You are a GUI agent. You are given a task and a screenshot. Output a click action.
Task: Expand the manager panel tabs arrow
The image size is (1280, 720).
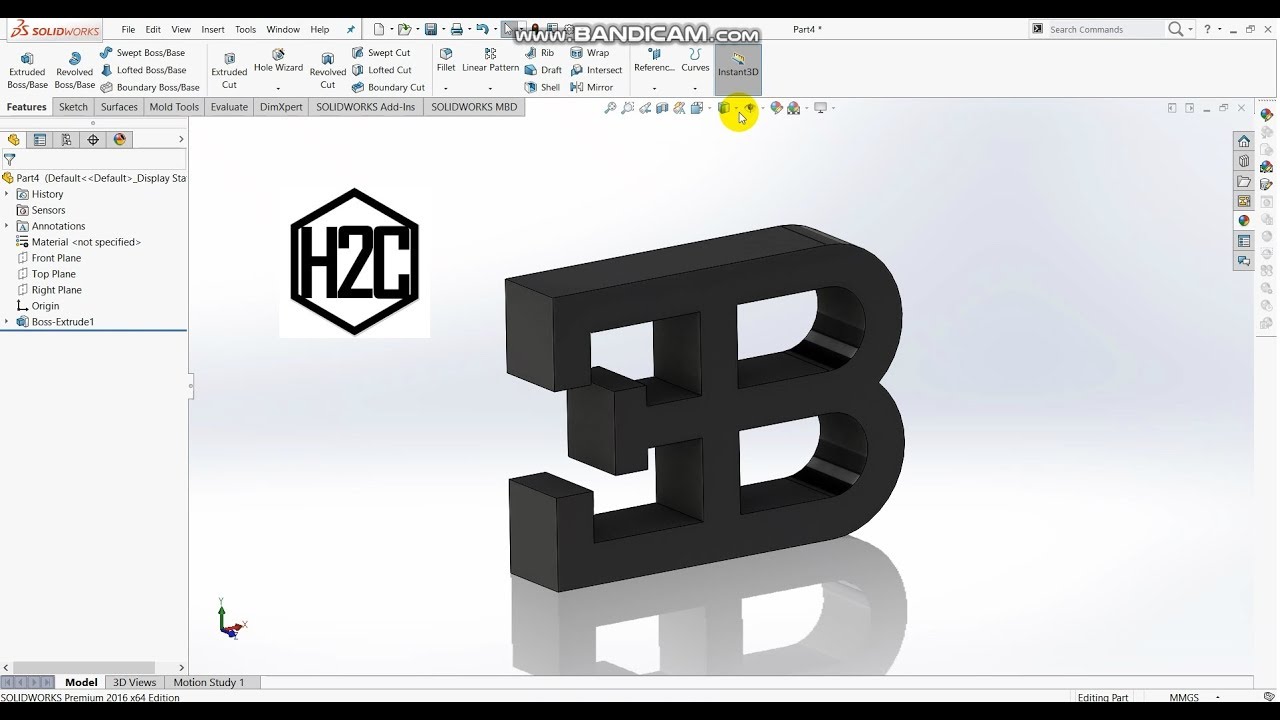181,140
